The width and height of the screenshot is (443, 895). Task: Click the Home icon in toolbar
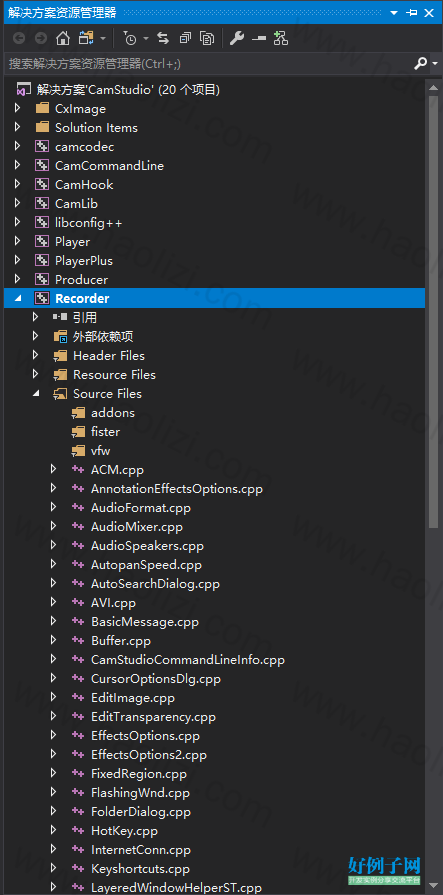(x=63, y=38)
